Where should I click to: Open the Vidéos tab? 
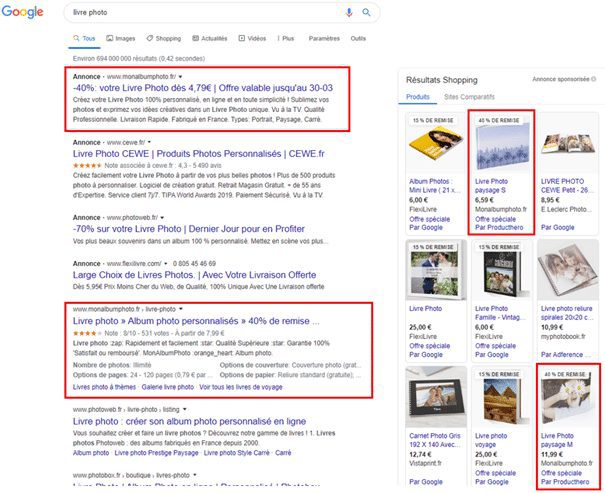click(x=252, y=39)
